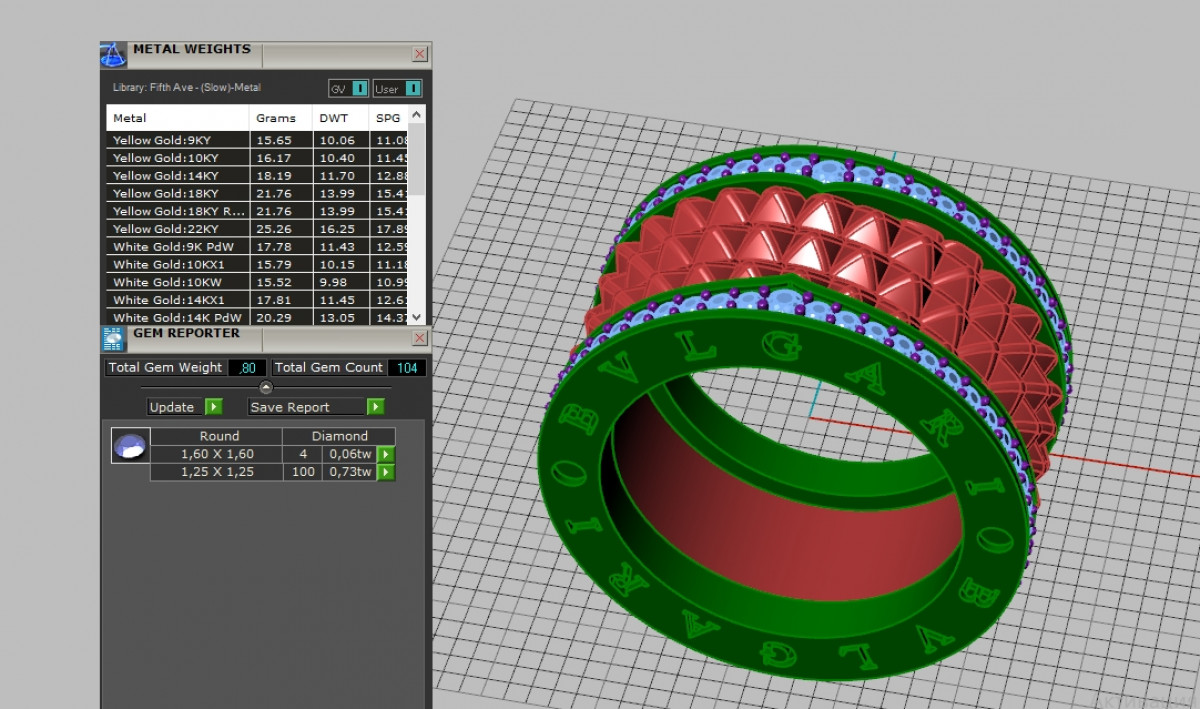Click the green arrow beside Update

coord(213,407)
